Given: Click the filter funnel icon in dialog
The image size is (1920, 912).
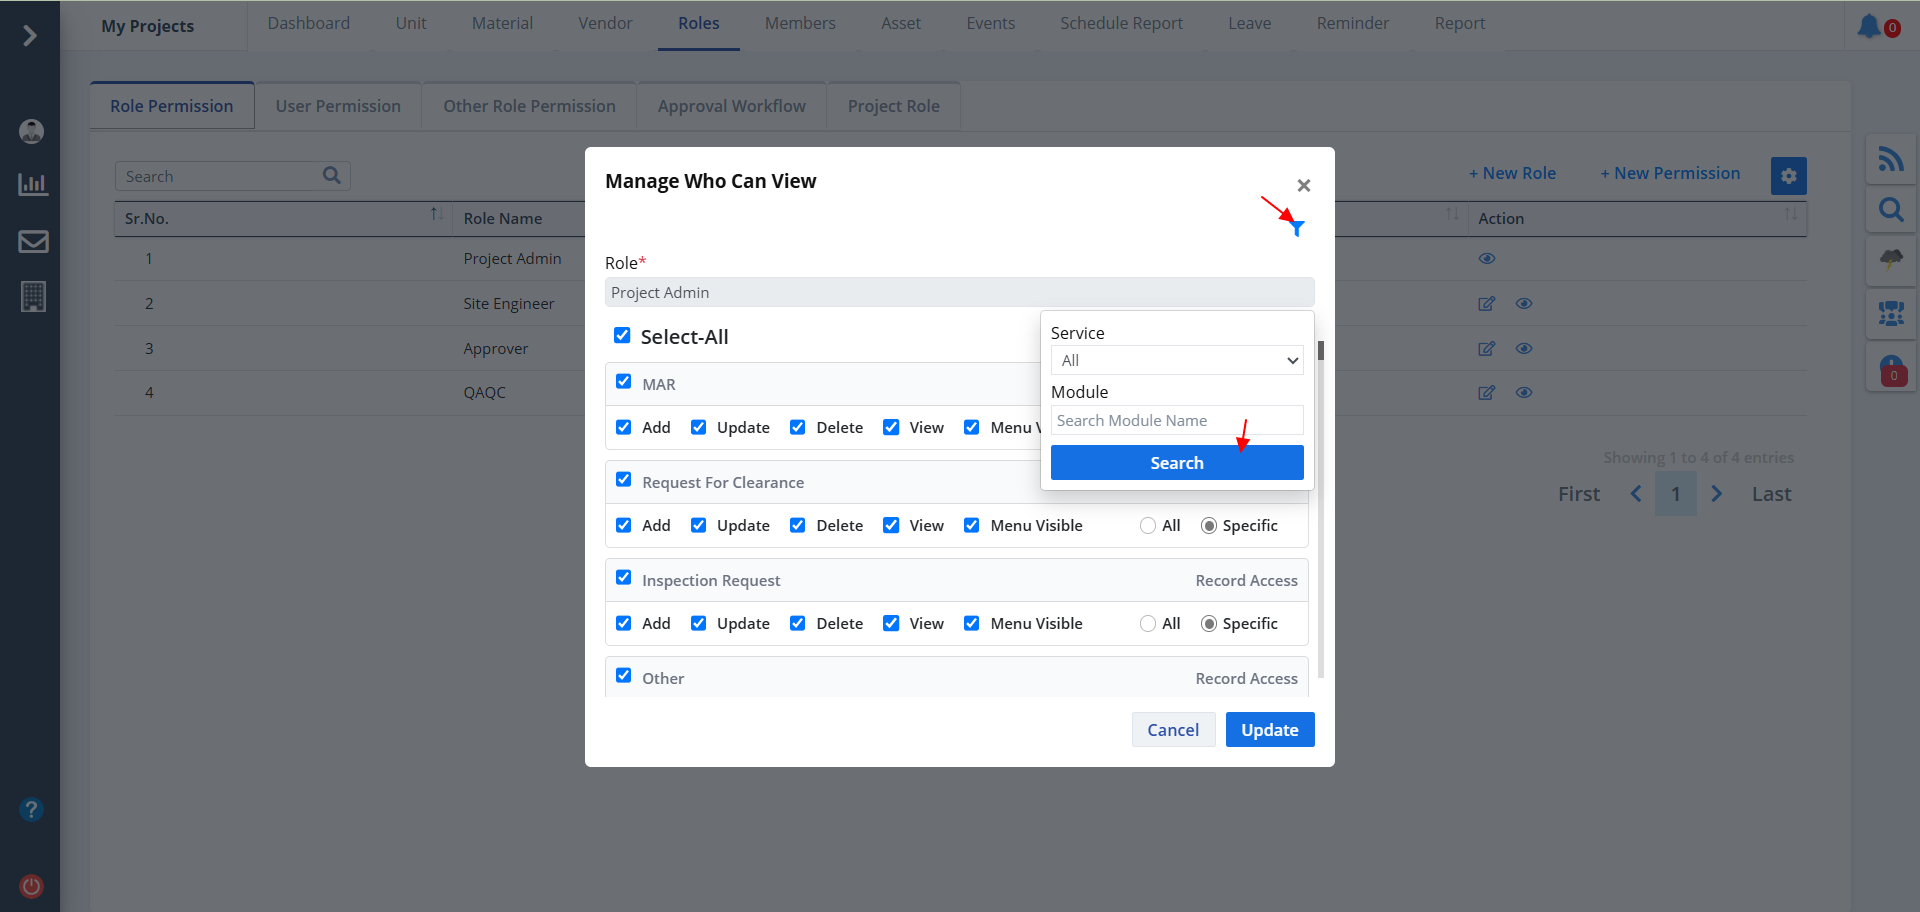Looking at the screenshot, I should (x=1297, y=229).
